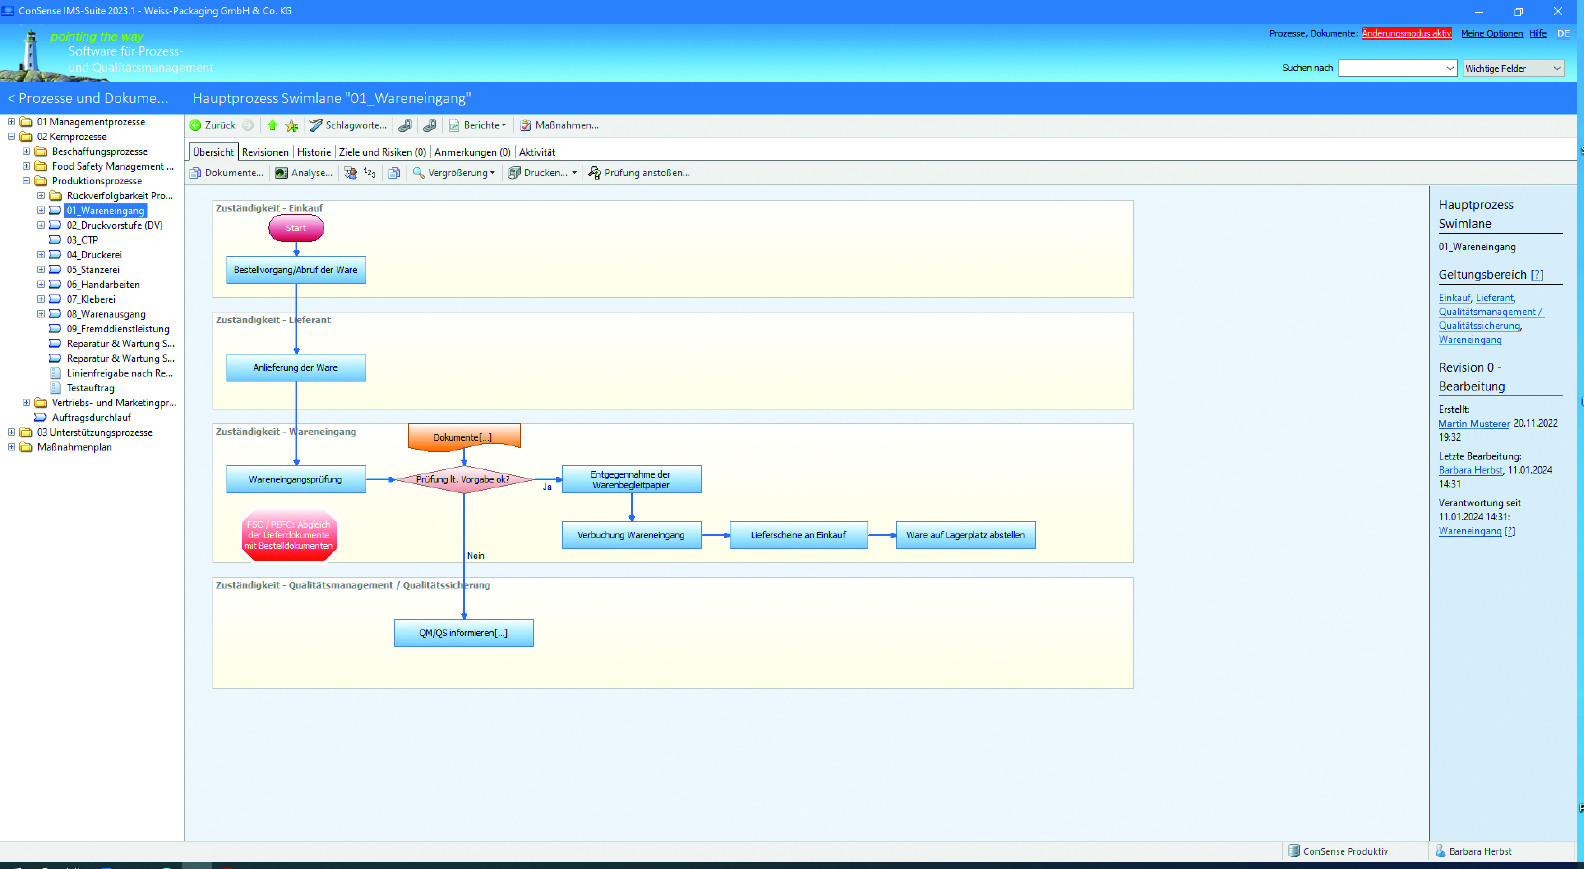Switch to the Revisionen tab
Screen dimensions: 1584x869
click(x=265, y=152)
